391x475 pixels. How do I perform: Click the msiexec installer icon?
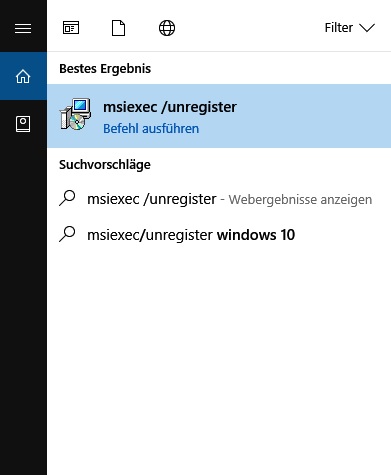[x=75, y=114]
